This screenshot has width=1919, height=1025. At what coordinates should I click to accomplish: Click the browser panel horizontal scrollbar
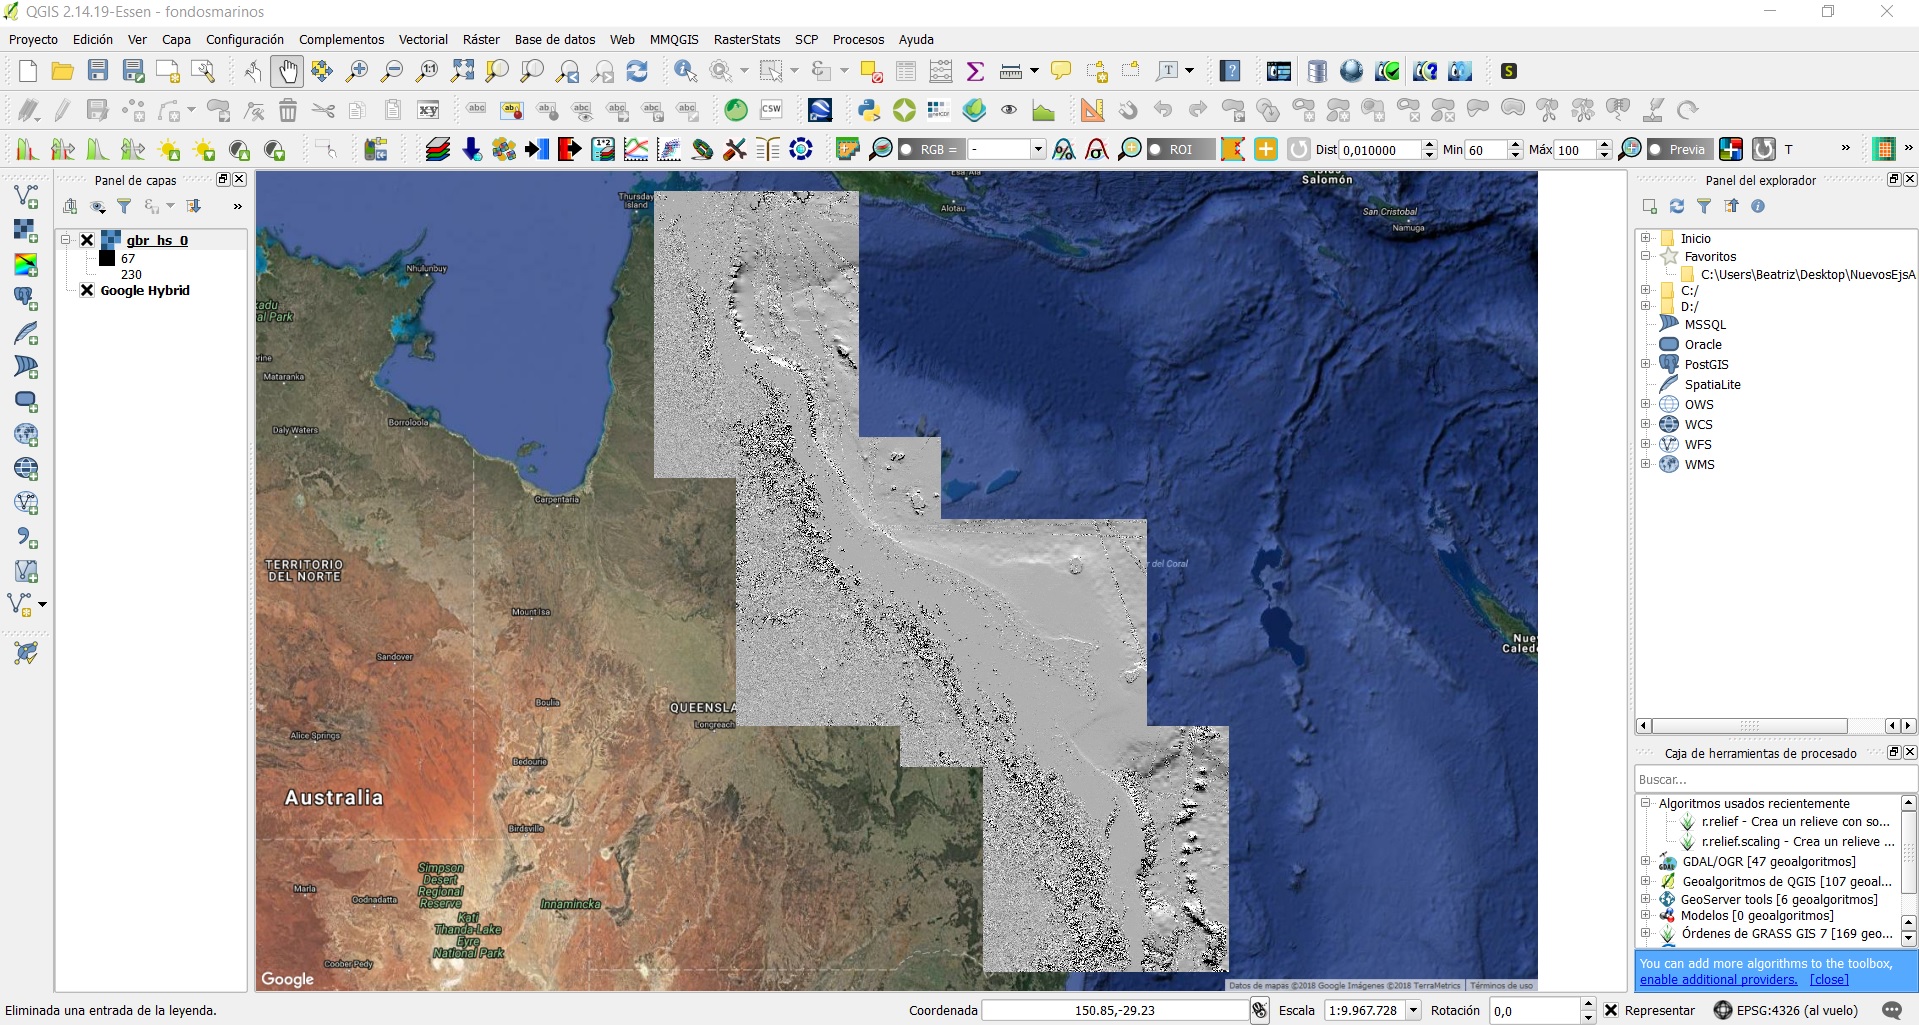pyautogui.click(x=1749, y=726)
